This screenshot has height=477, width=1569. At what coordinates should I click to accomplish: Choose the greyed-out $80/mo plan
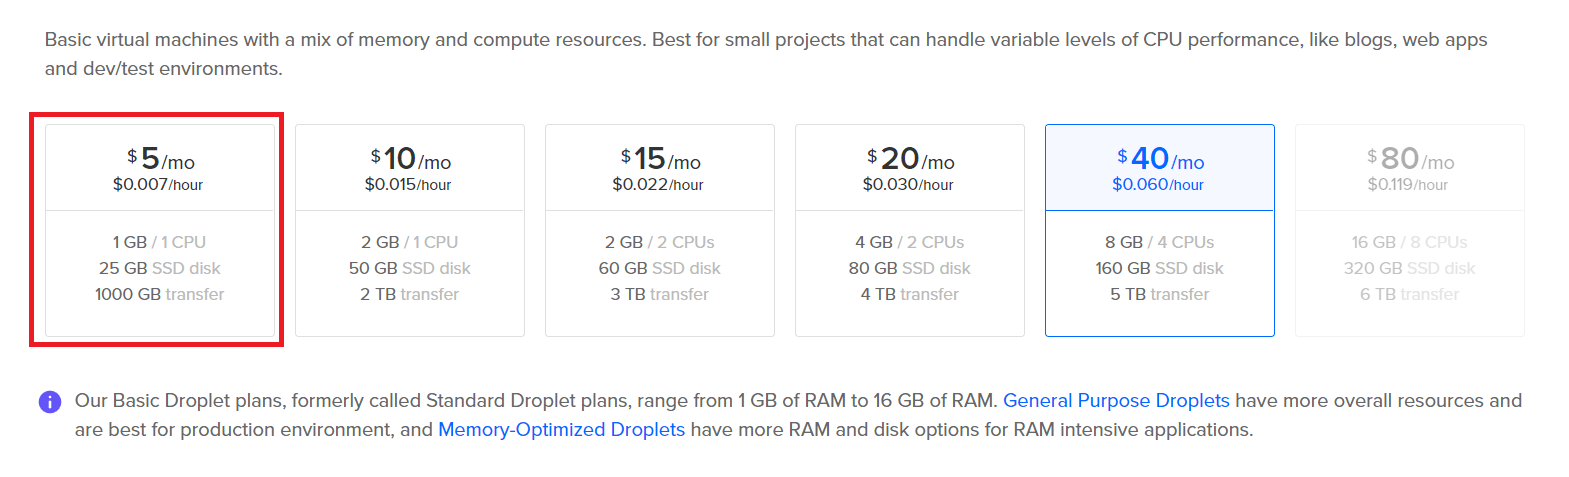point(1410,230)
